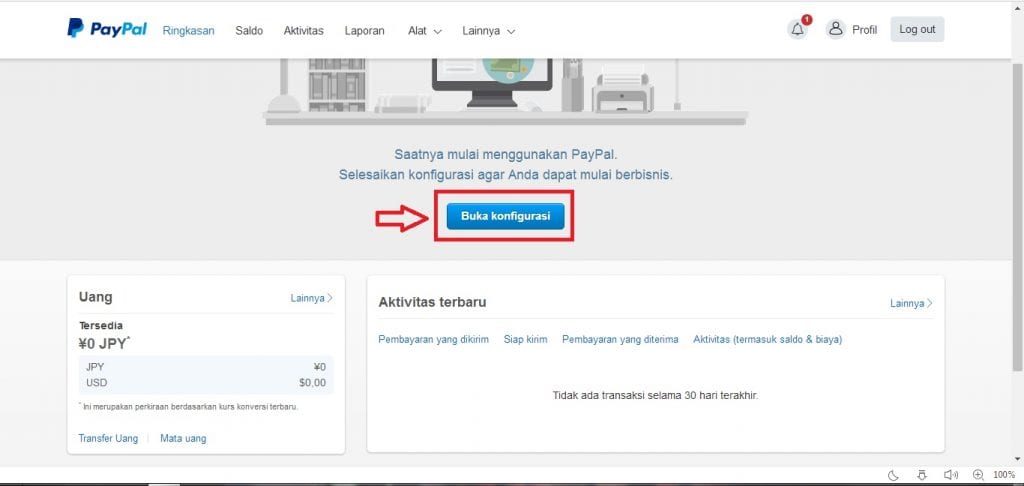Image resolution: width=1024 pixels, height=486 pixels.
Task: Open the Aktivitas menu item
Action: click(304, 31)
